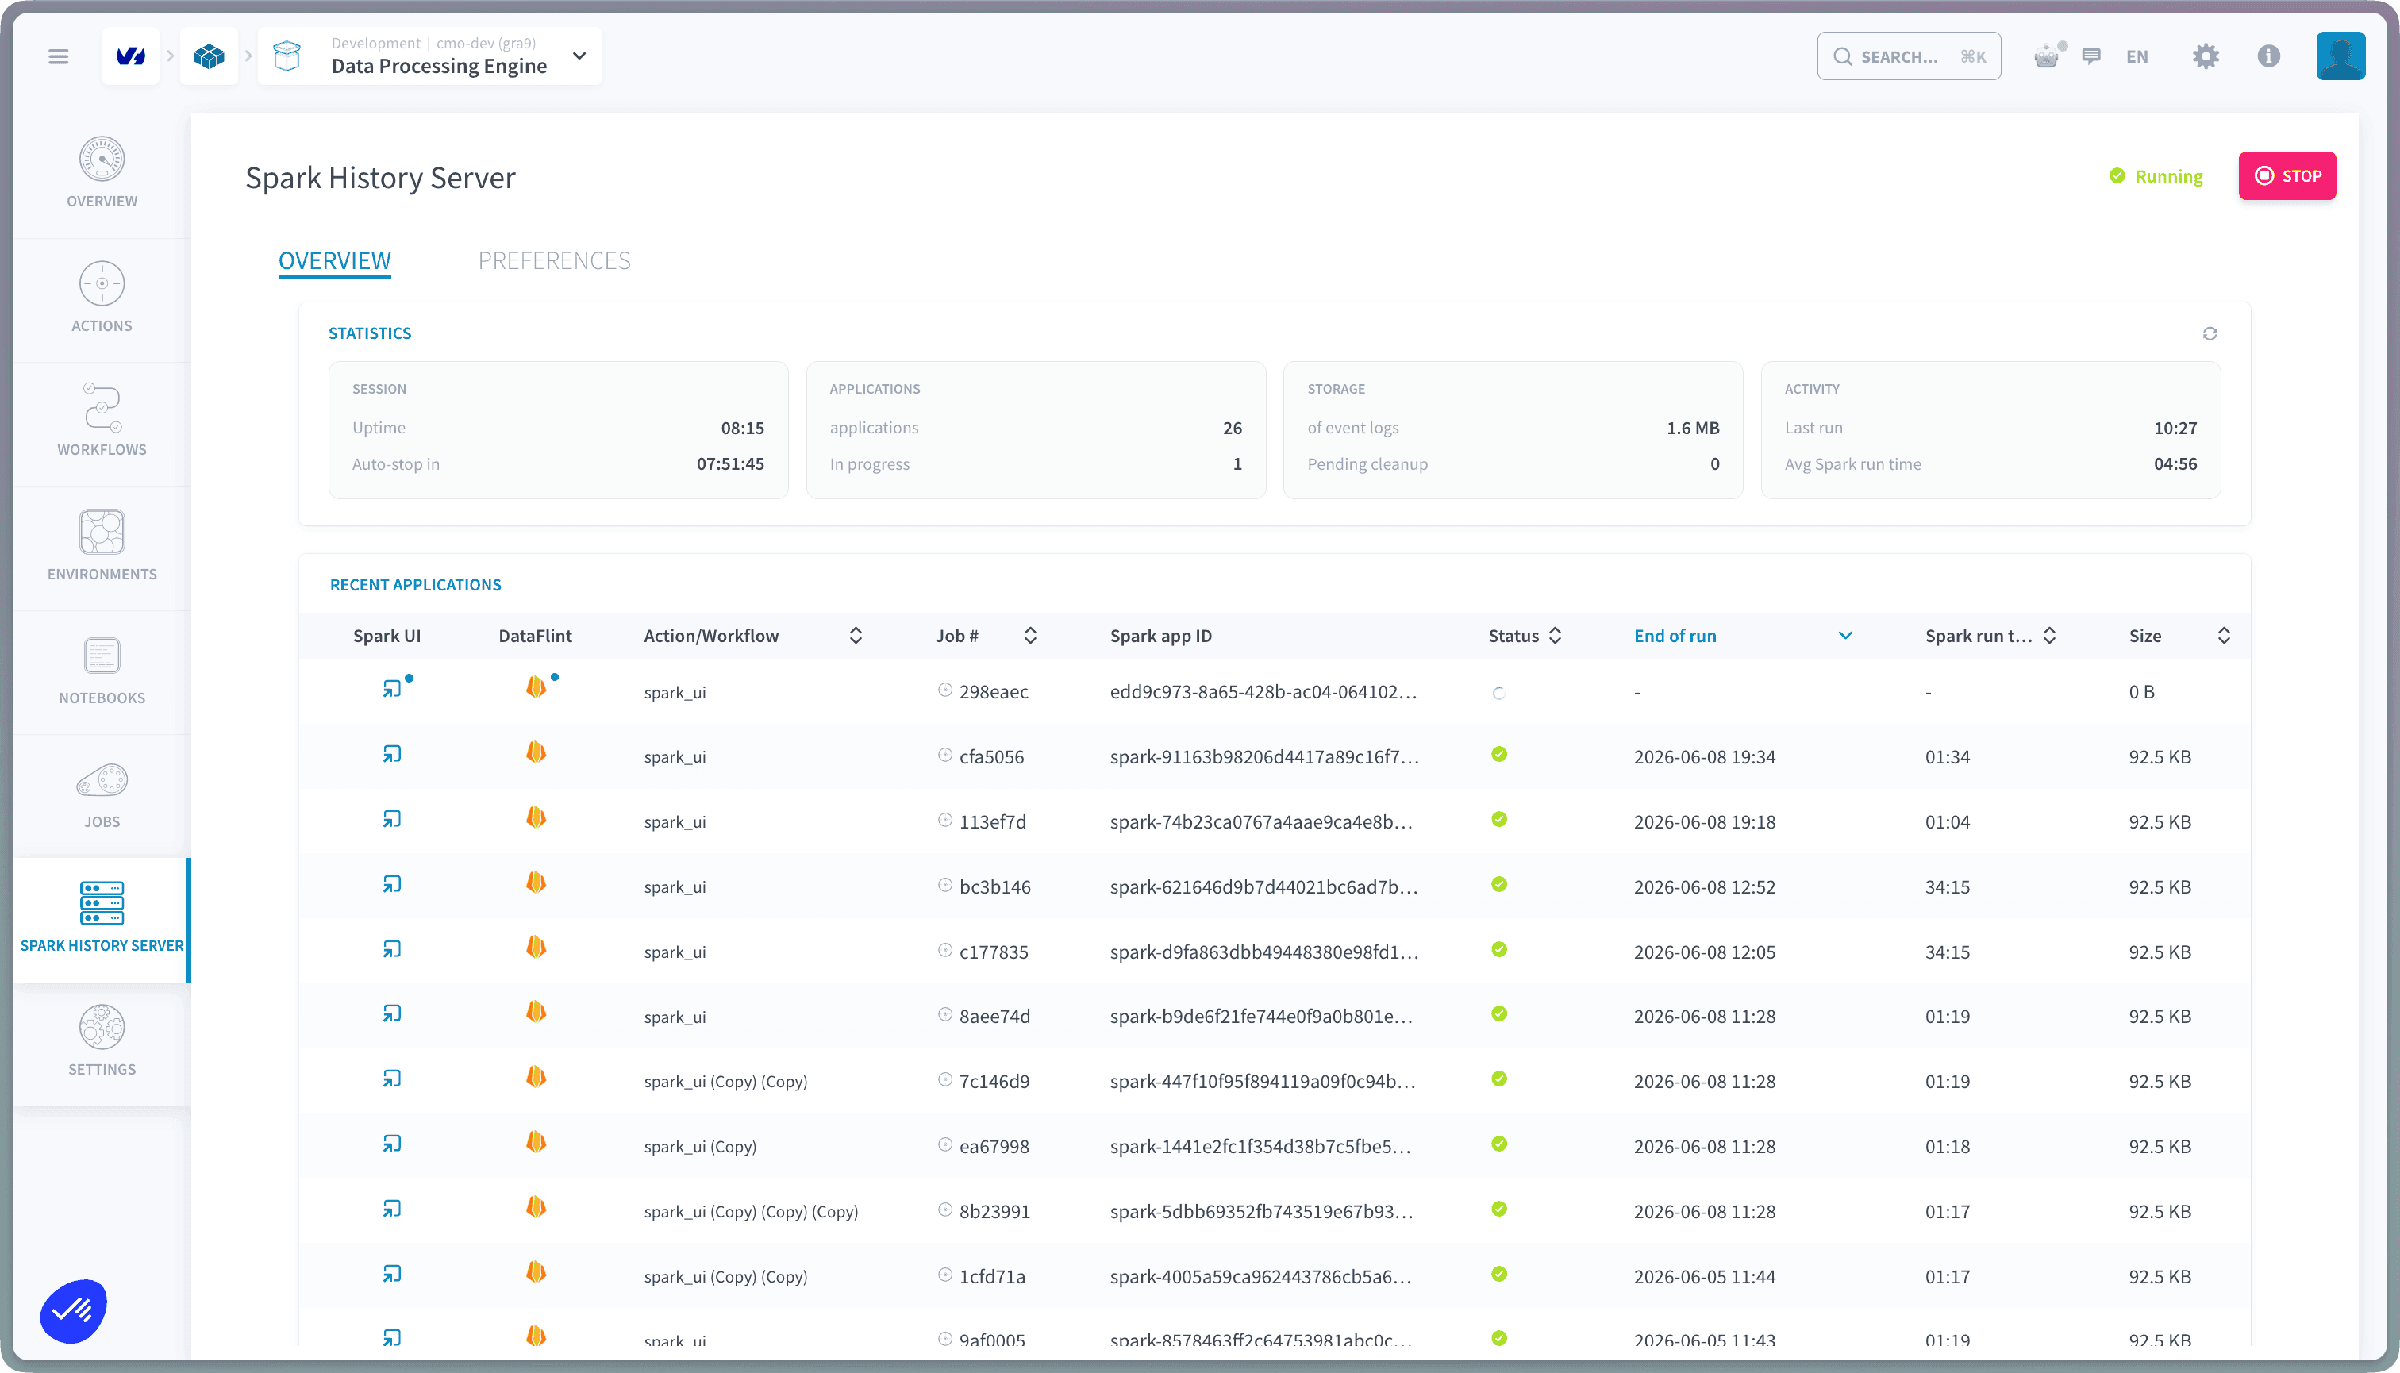2400x1373 pixels.
Task: Sort by Action/Workflow column
Action: click(856, 636)
